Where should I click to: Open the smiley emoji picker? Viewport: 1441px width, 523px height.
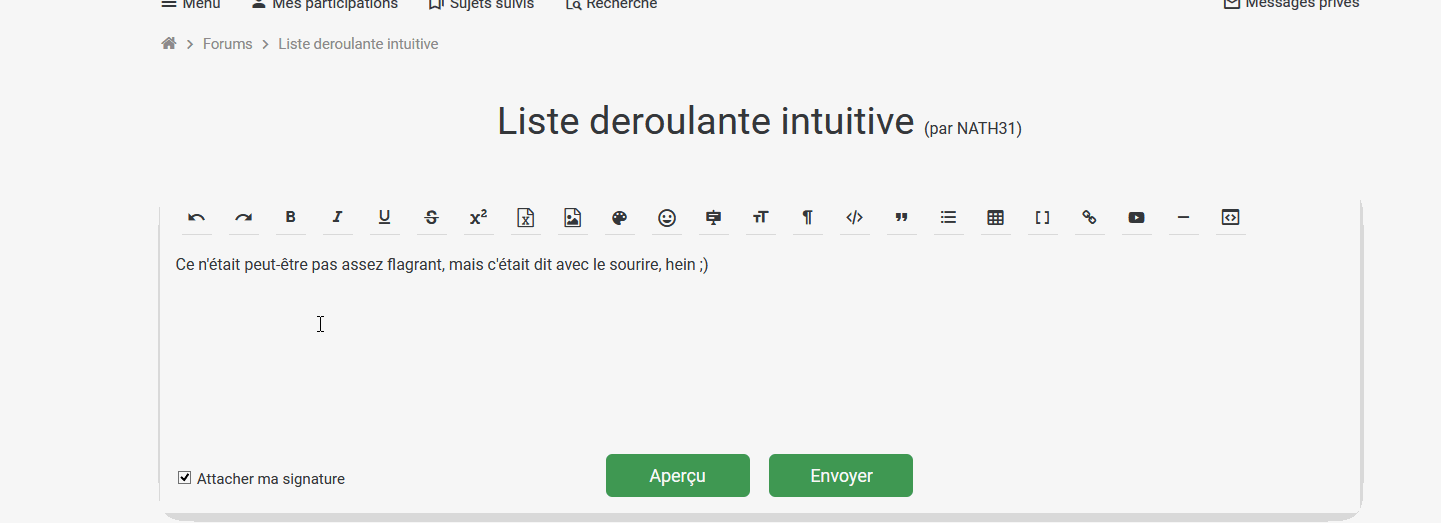coord(667,218)
